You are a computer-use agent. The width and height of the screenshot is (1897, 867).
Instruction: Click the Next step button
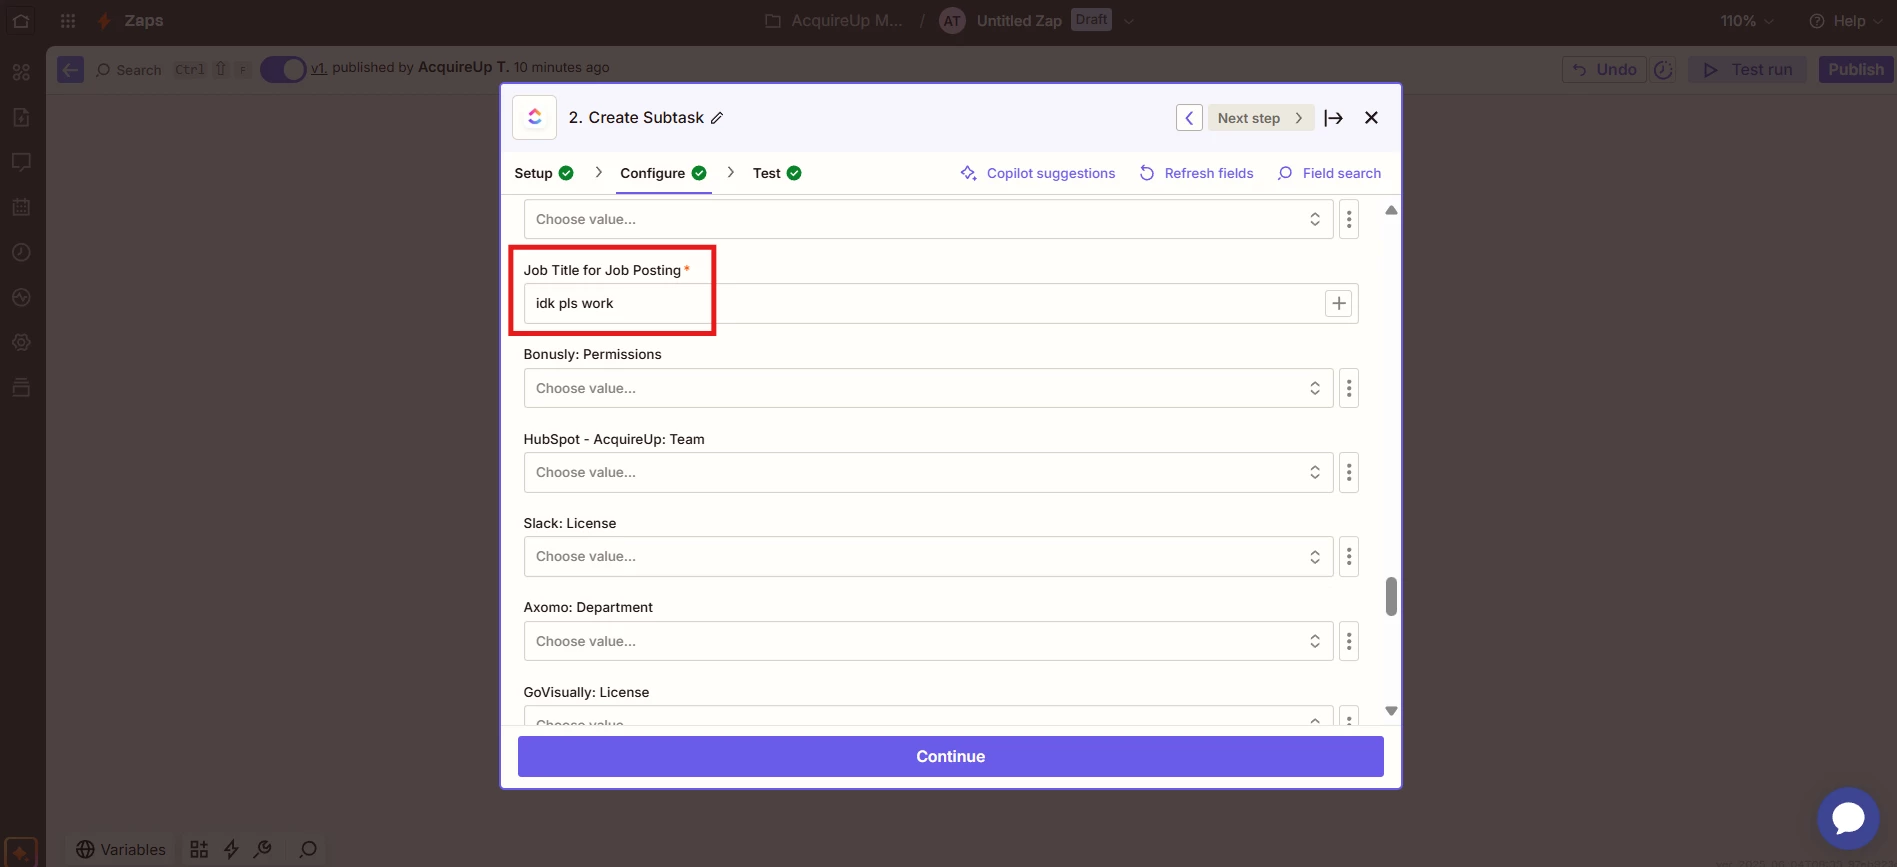click(1260, 118)
